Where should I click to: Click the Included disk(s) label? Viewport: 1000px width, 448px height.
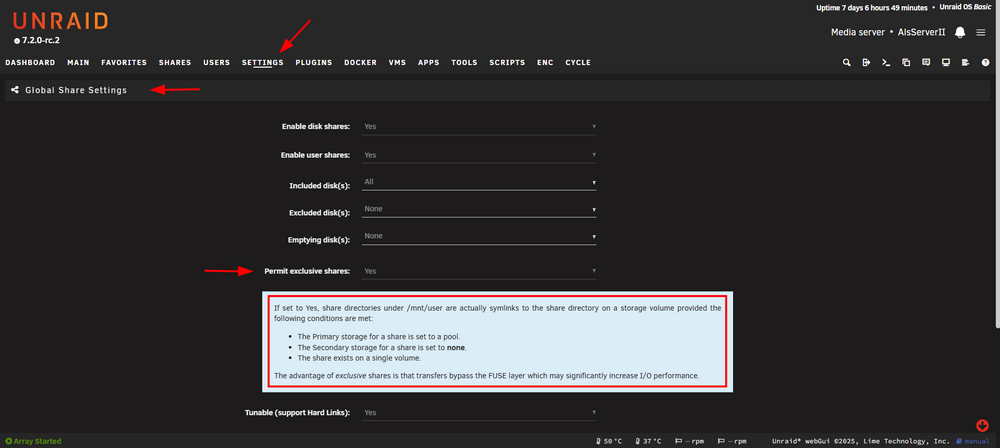320,186
